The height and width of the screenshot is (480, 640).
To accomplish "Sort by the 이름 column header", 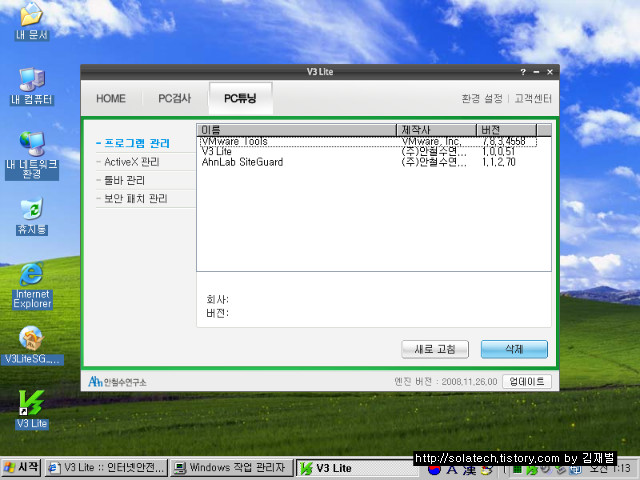I will click(297, 130).
